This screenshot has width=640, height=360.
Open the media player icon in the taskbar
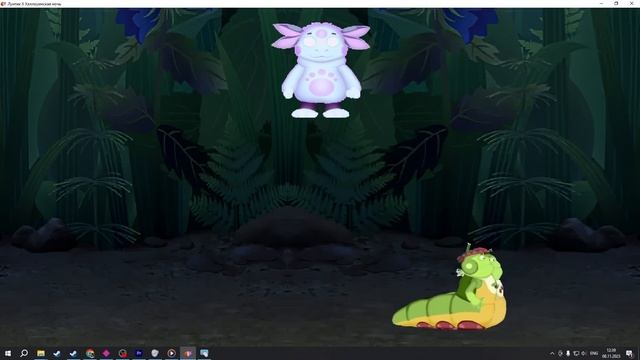[x=171, y=353]
